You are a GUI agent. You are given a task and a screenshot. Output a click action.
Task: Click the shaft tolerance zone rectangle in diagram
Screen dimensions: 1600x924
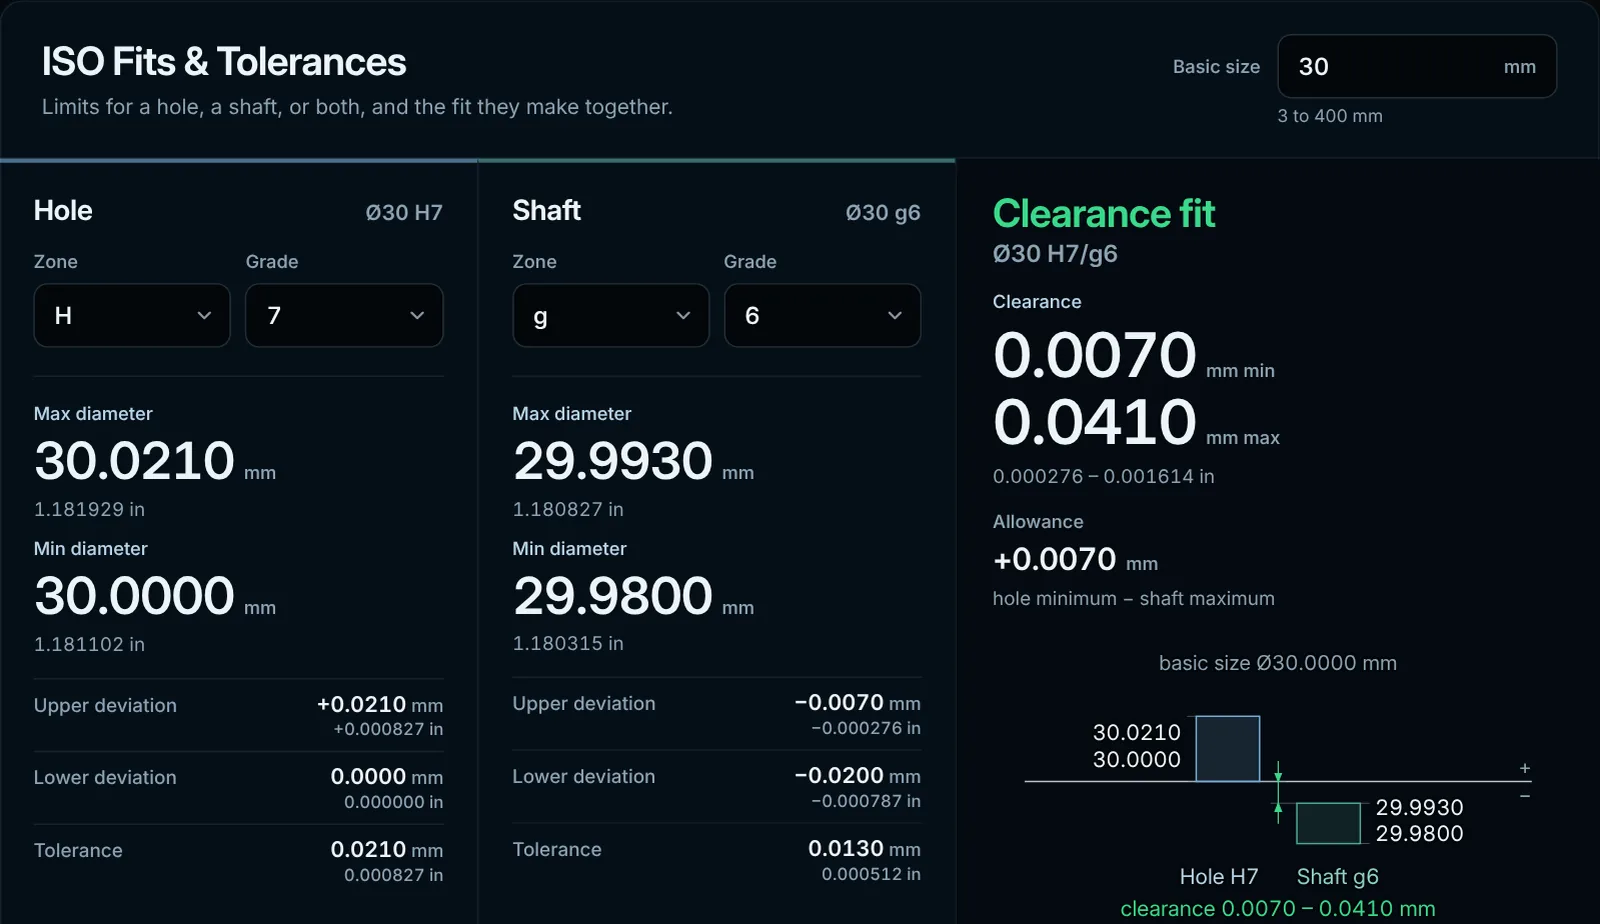click(1329, 823)
